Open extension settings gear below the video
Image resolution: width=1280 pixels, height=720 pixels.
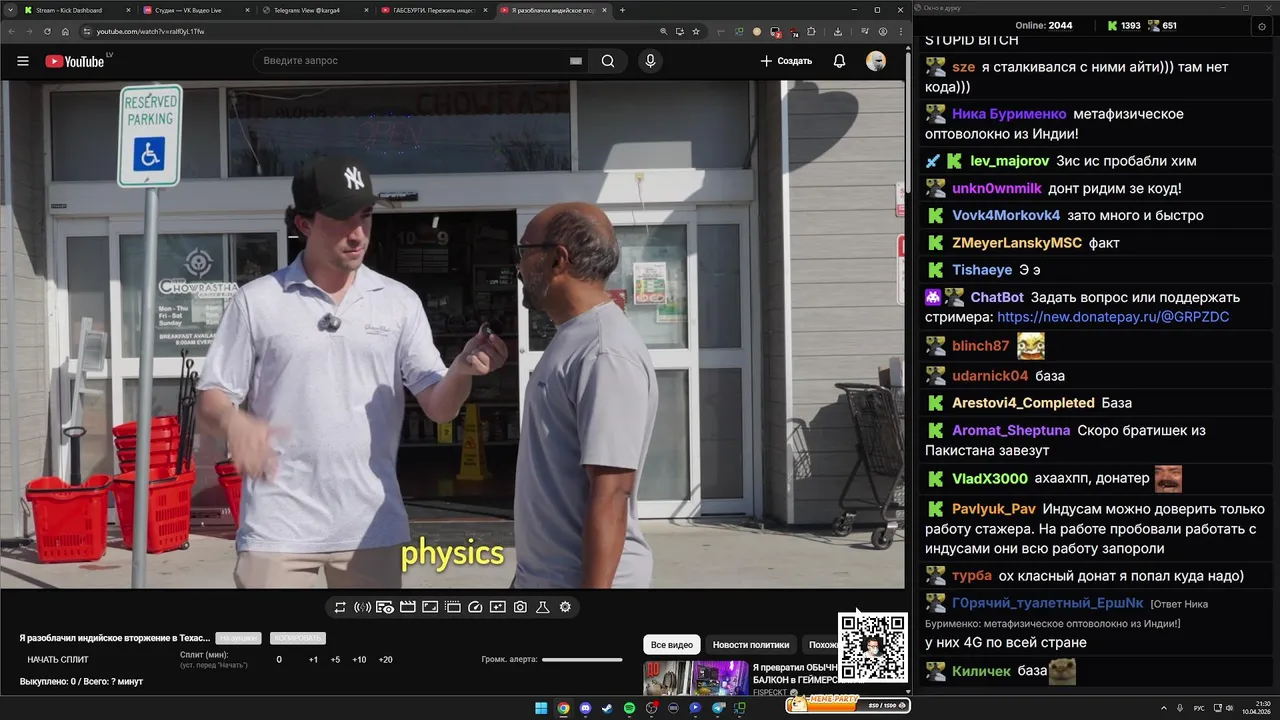point(565,607)
